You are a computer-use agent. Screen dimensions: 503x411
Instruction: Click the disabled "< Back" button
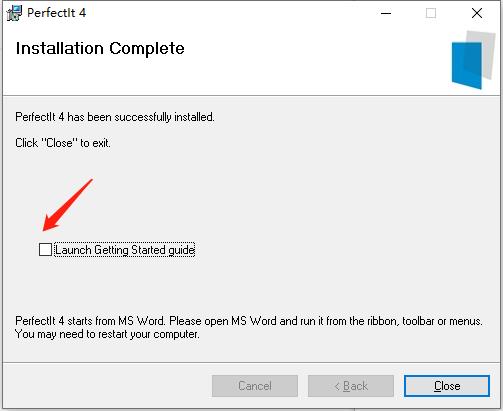tap(351, 386)
